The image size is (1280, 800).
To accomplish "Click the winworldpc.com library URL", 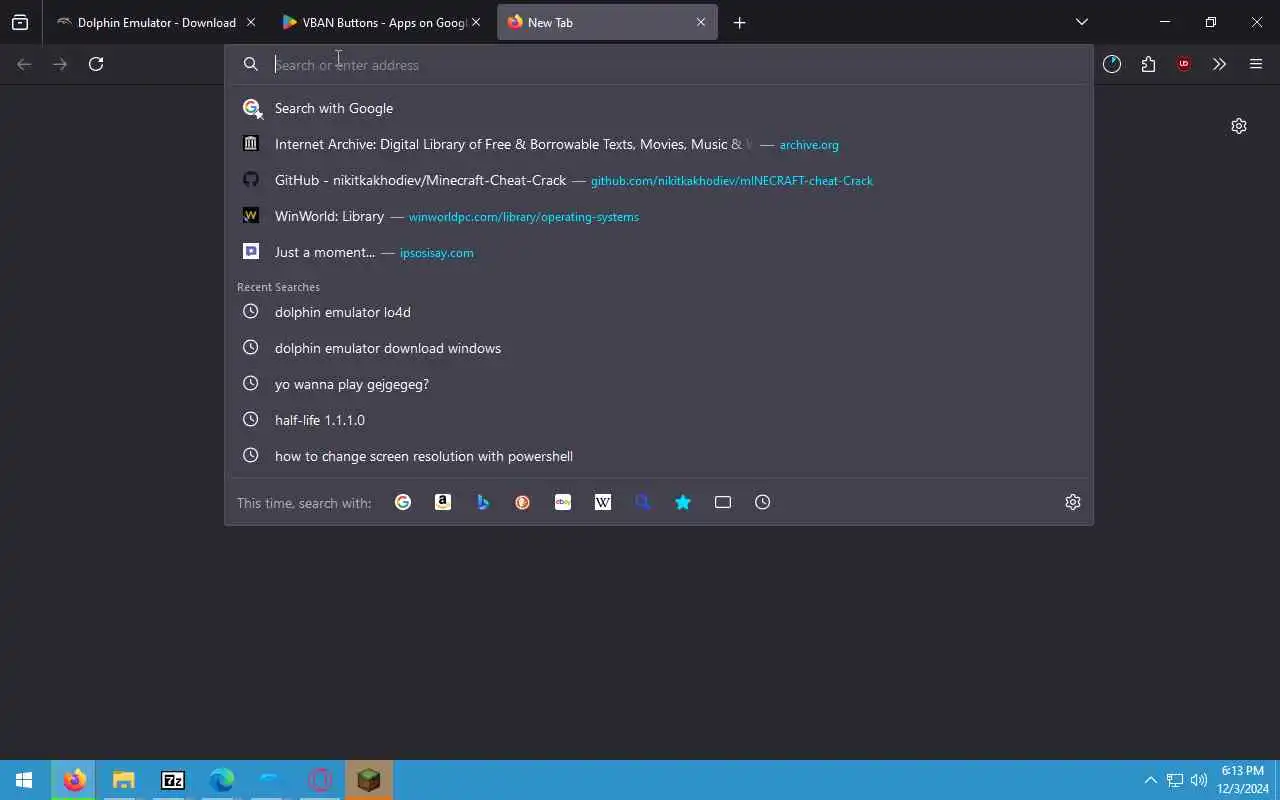I will [524, 217].
